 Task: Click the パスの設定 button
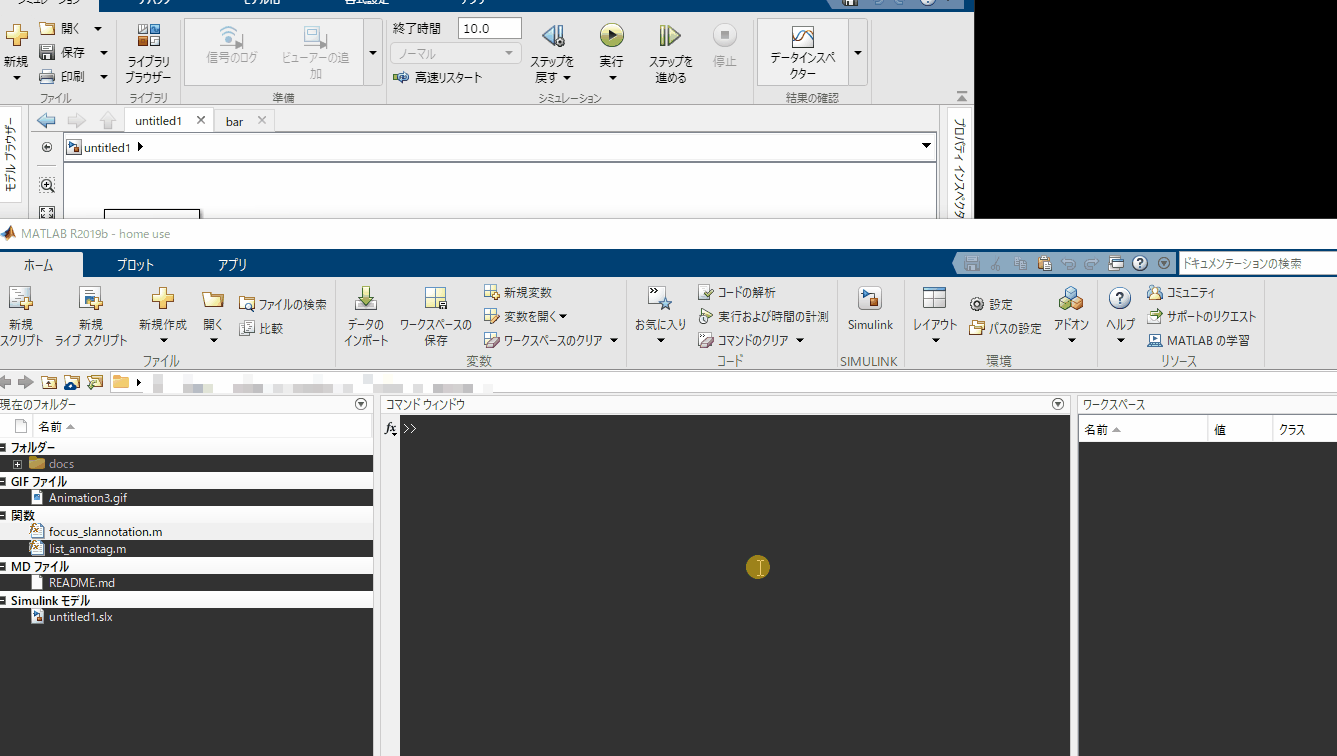1005,328
